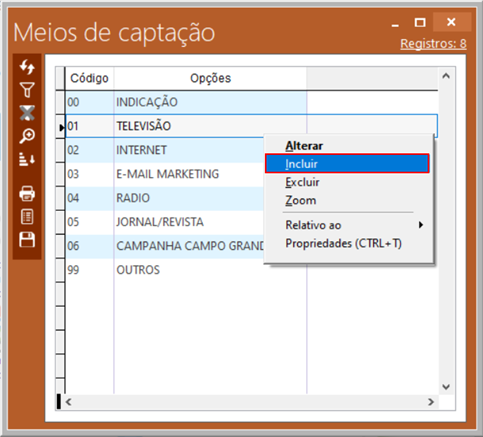
Task: Click the sort order icon
Action: (27, 159)
